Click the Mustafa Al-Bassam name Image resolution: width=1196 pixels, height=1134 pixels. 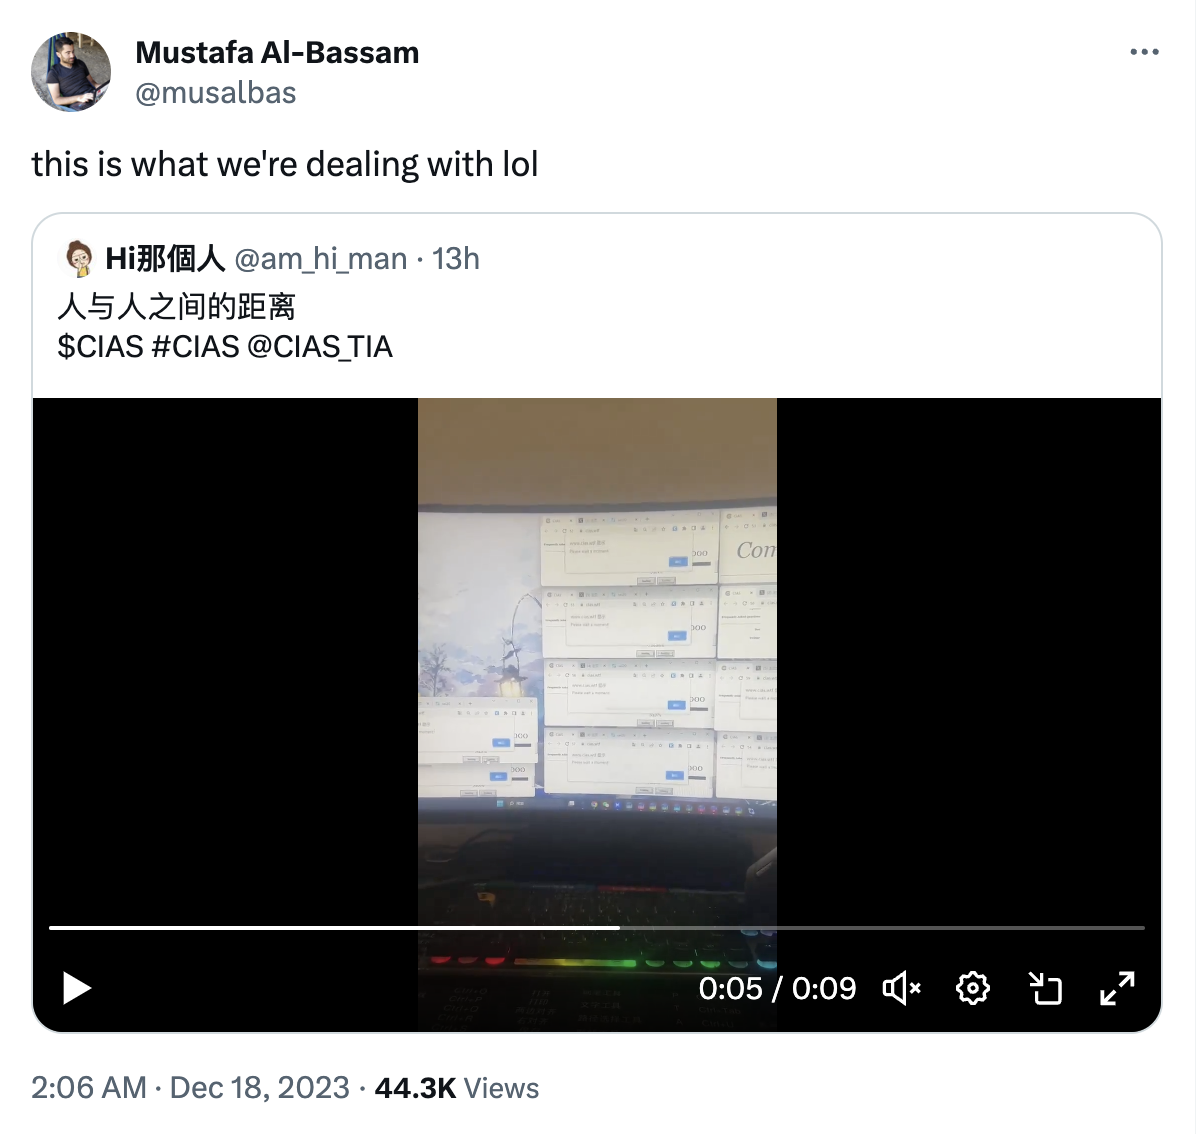pyautogui.click(x=277, y=53)
